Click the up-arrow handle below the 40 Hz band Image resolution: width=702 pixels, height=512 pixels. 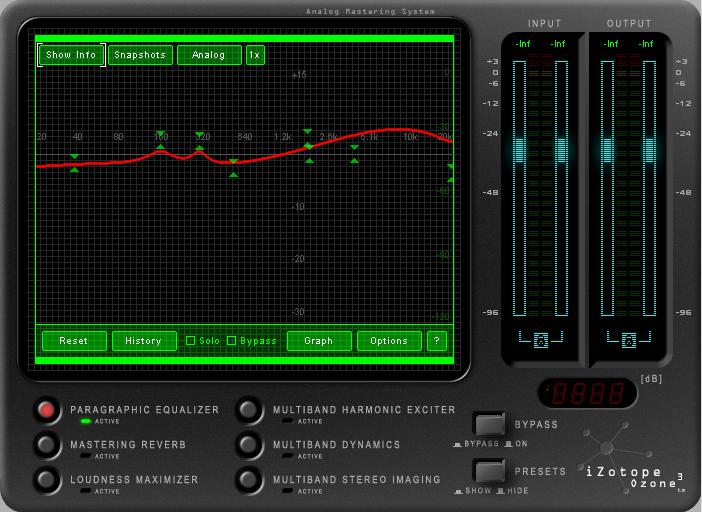point(74,170)
